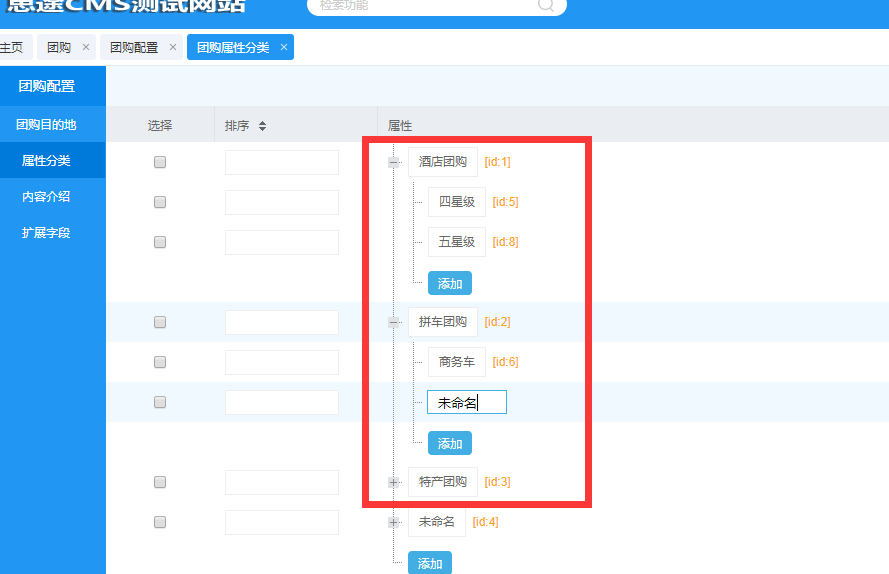Screen dimensions: 889x574
Task: Switch to the 团购配置 tab
Action: [x=133, y=47]
